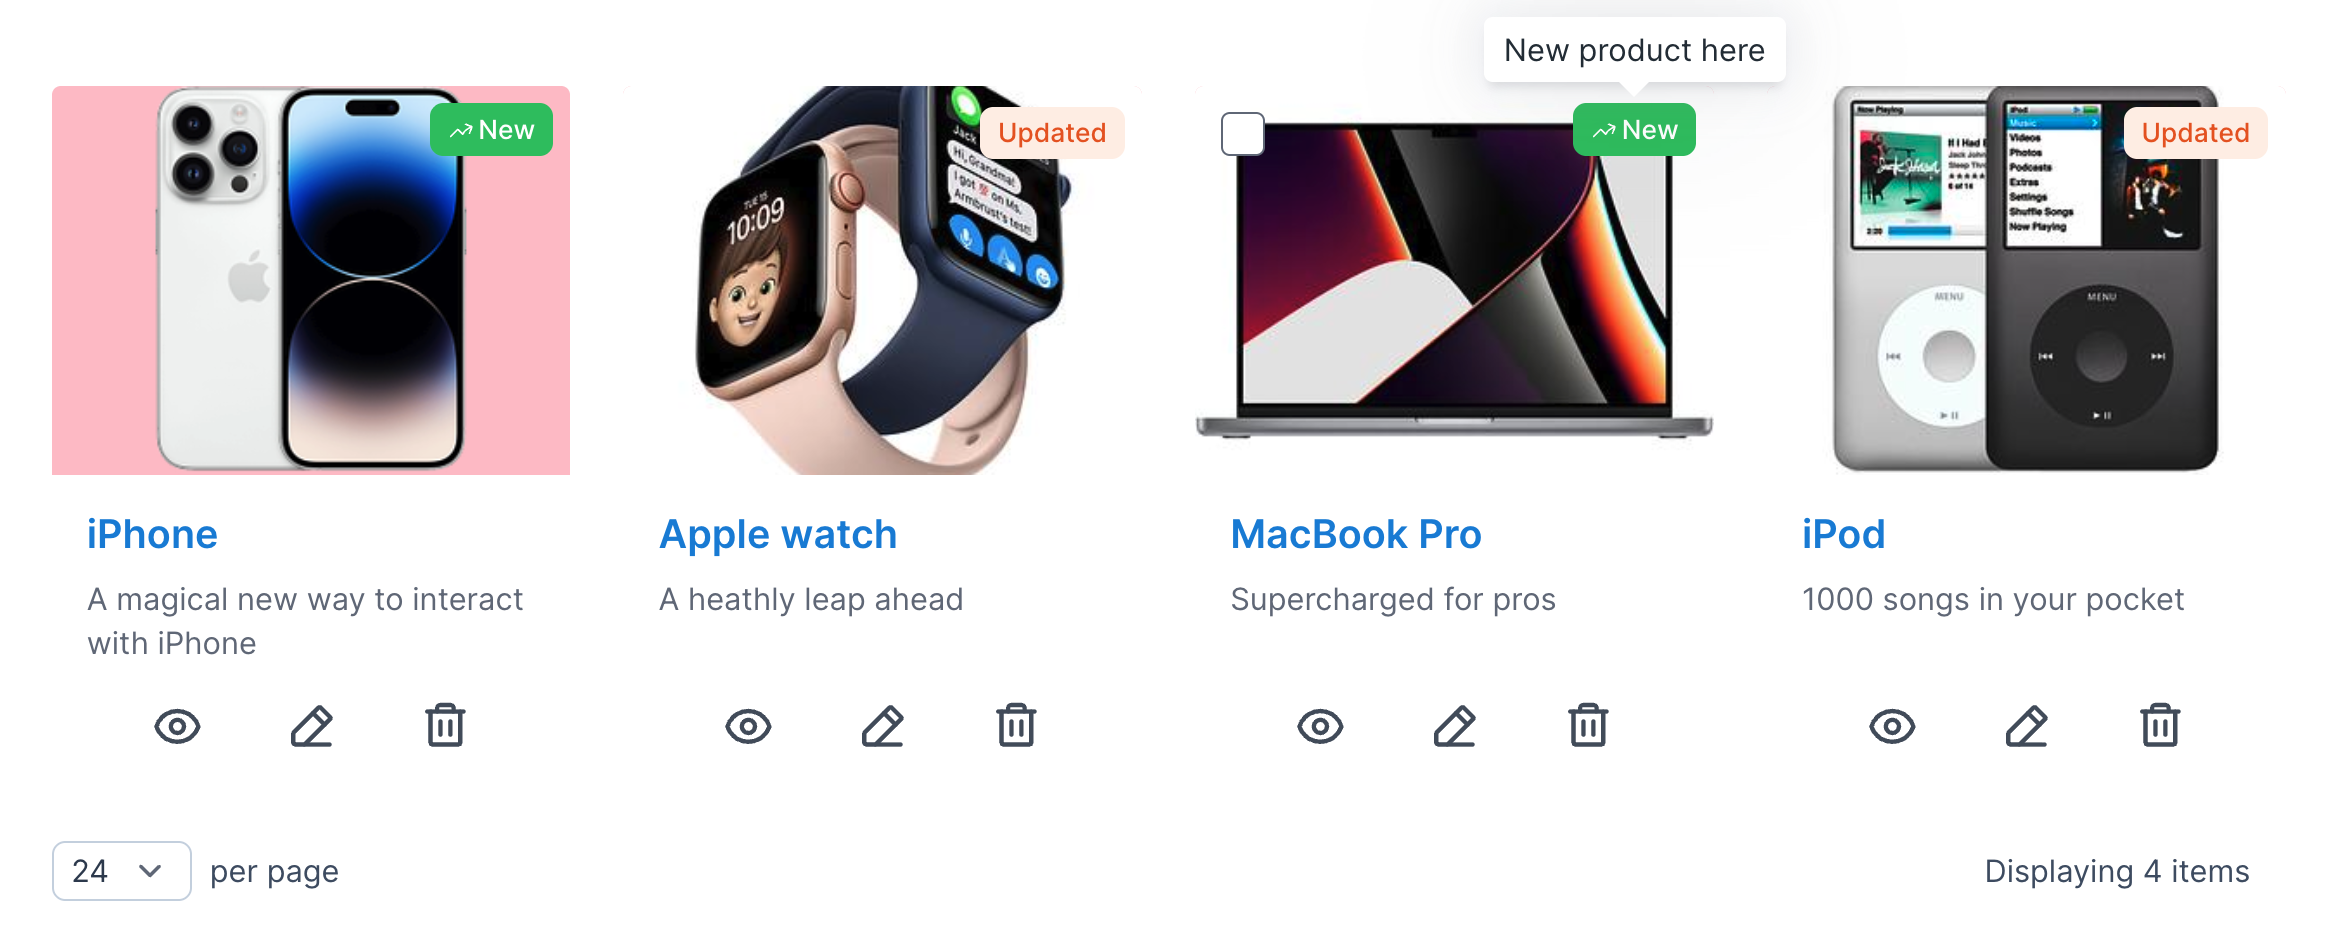Screen dimensions: 2332x952
Task: Click the New badge on MacBook Pro
Action: coord(1634,130)
